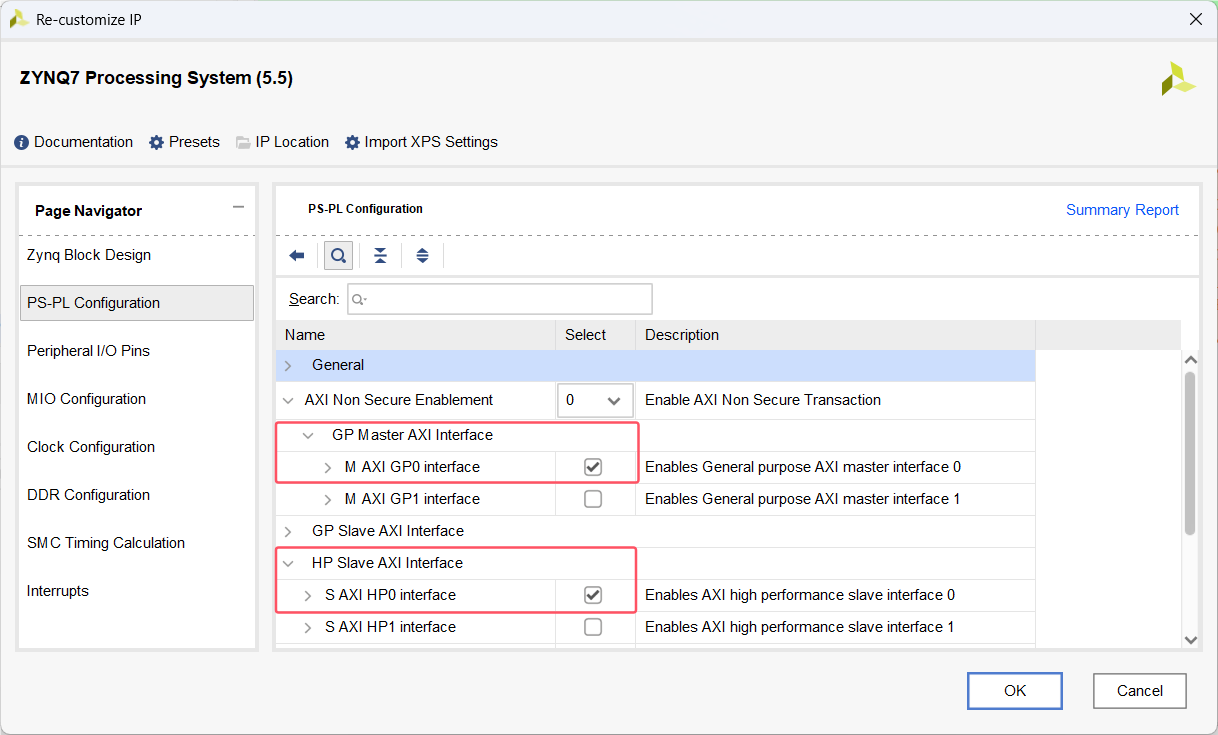The height and width of the screenshot is (735, 1218).
Task: Open Presets gear menu
Action: point(156,143)
